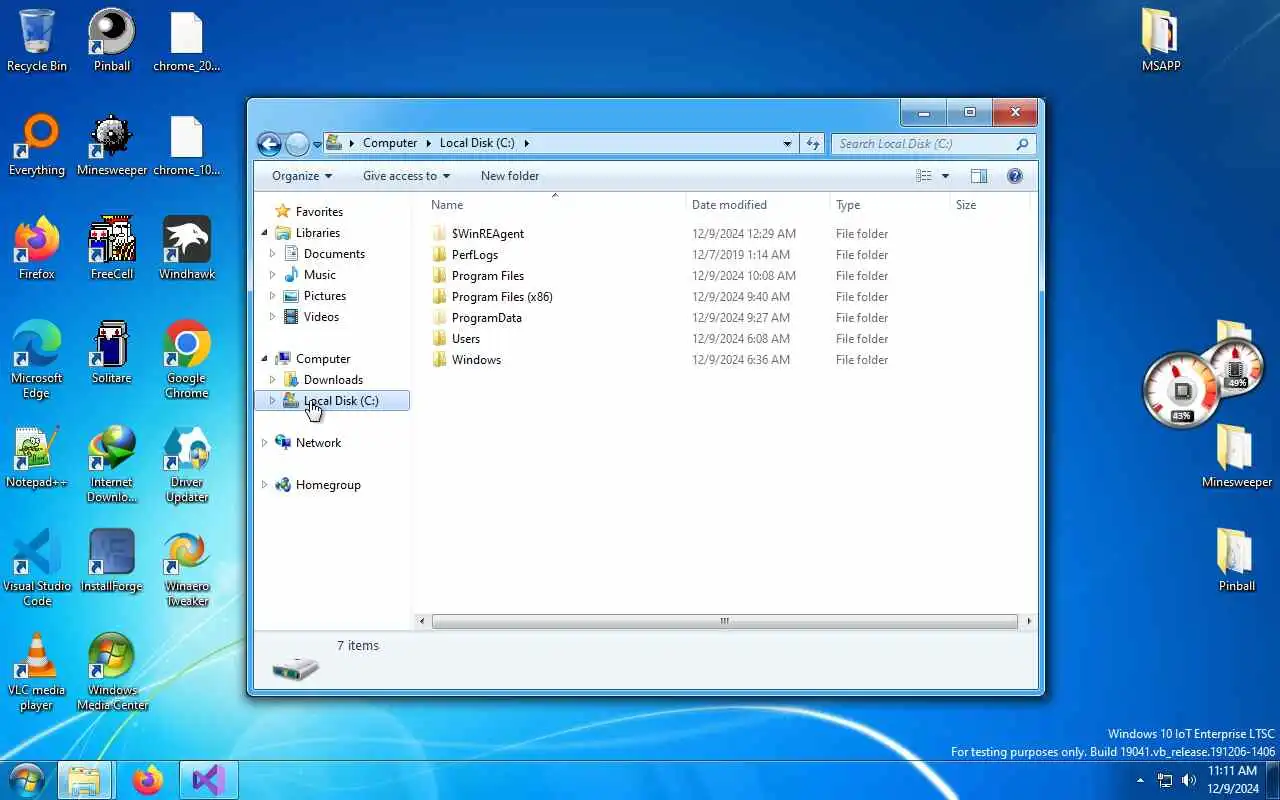This screenshot has height=800, width=1280.
Task: Launch Minesweeper shortcut in left desktop column
Action: coord(112,145)
